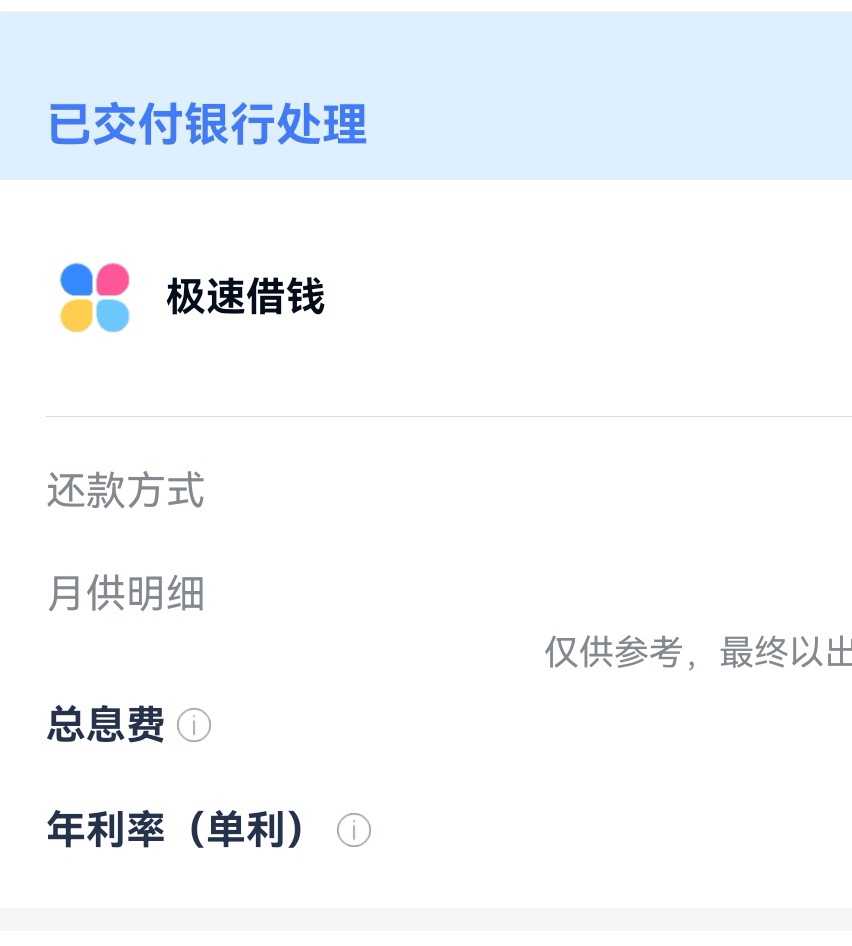This screenshot has height=946, width=852.
Task: Tap the 年利率 label text
Action: pos(106,830)
